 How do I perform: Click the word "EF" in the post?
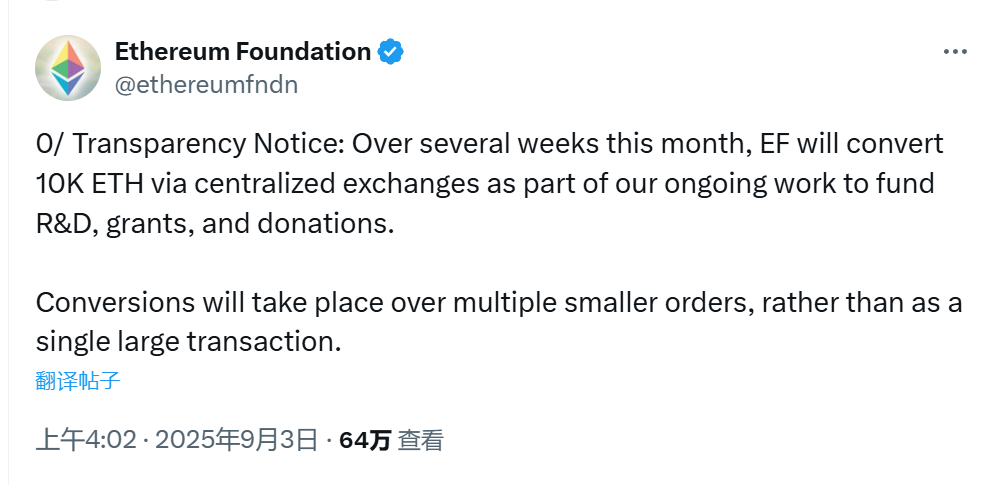tap(771, 144)
